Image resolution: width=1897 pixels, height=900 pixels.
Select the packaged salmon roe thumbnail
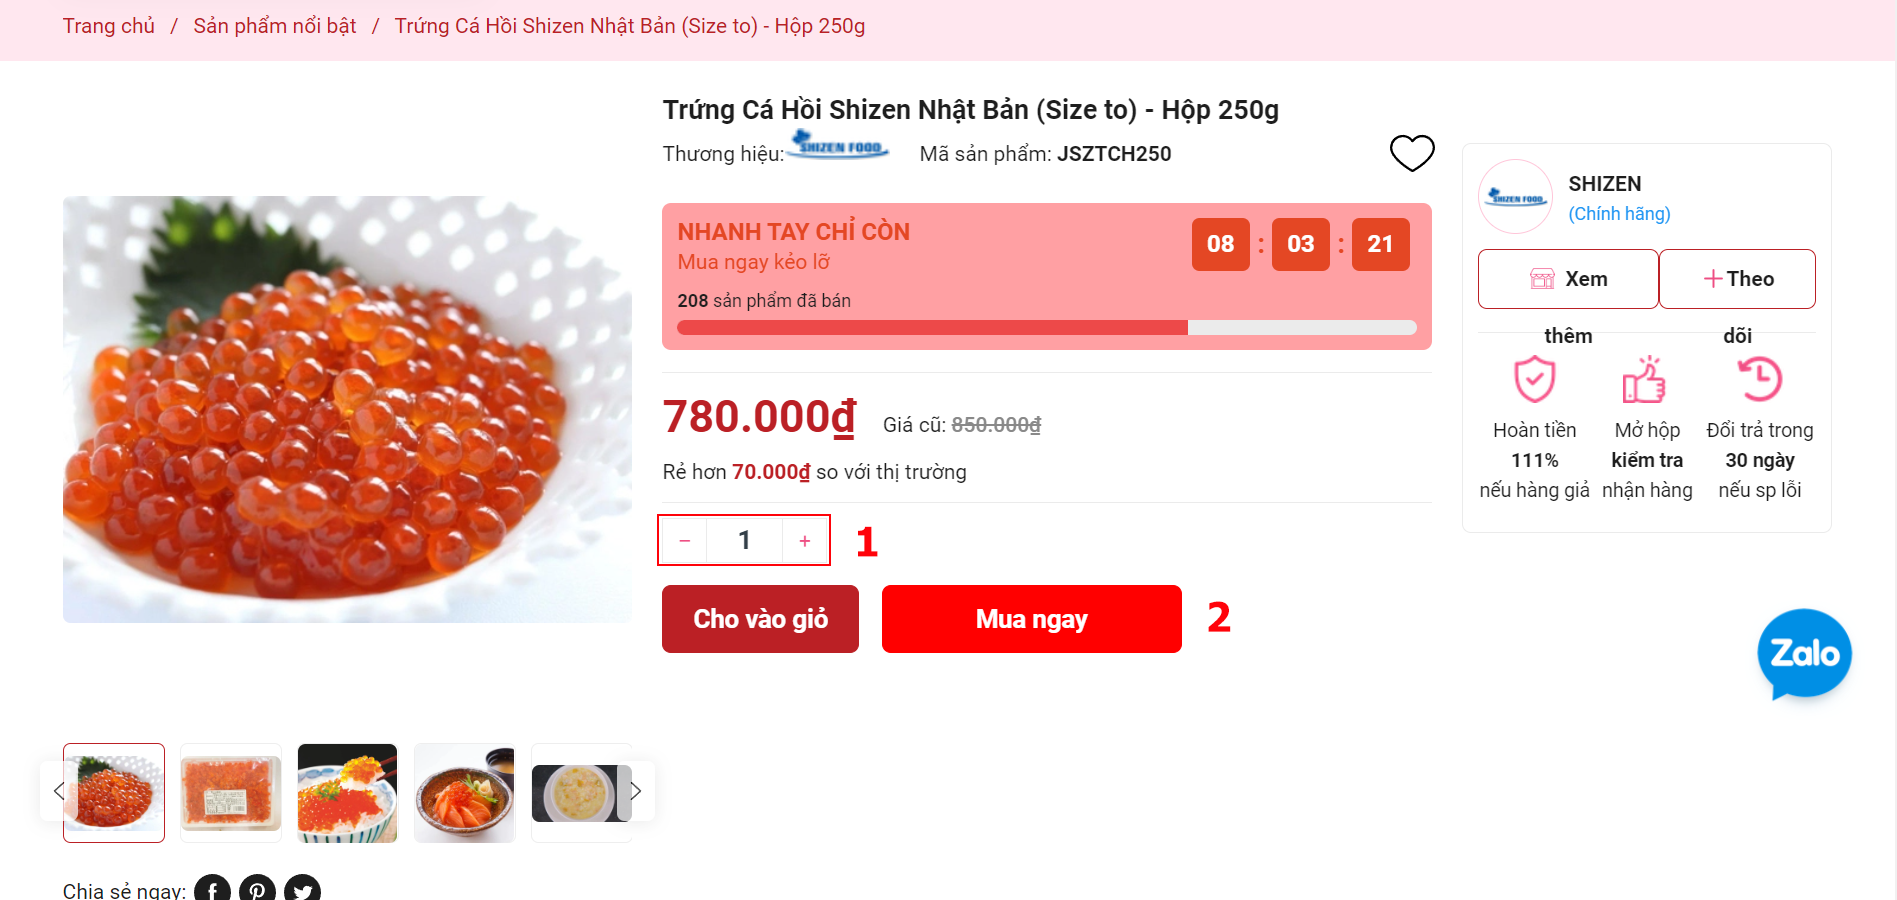[x=231, y=793]
